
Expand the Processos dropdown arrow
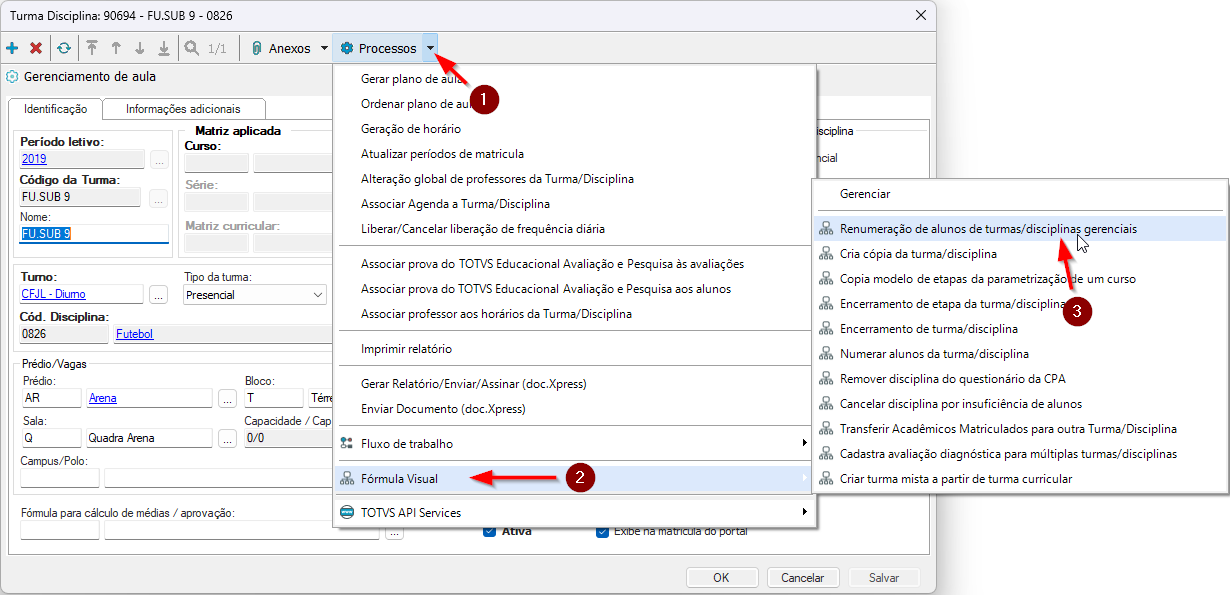430,48
